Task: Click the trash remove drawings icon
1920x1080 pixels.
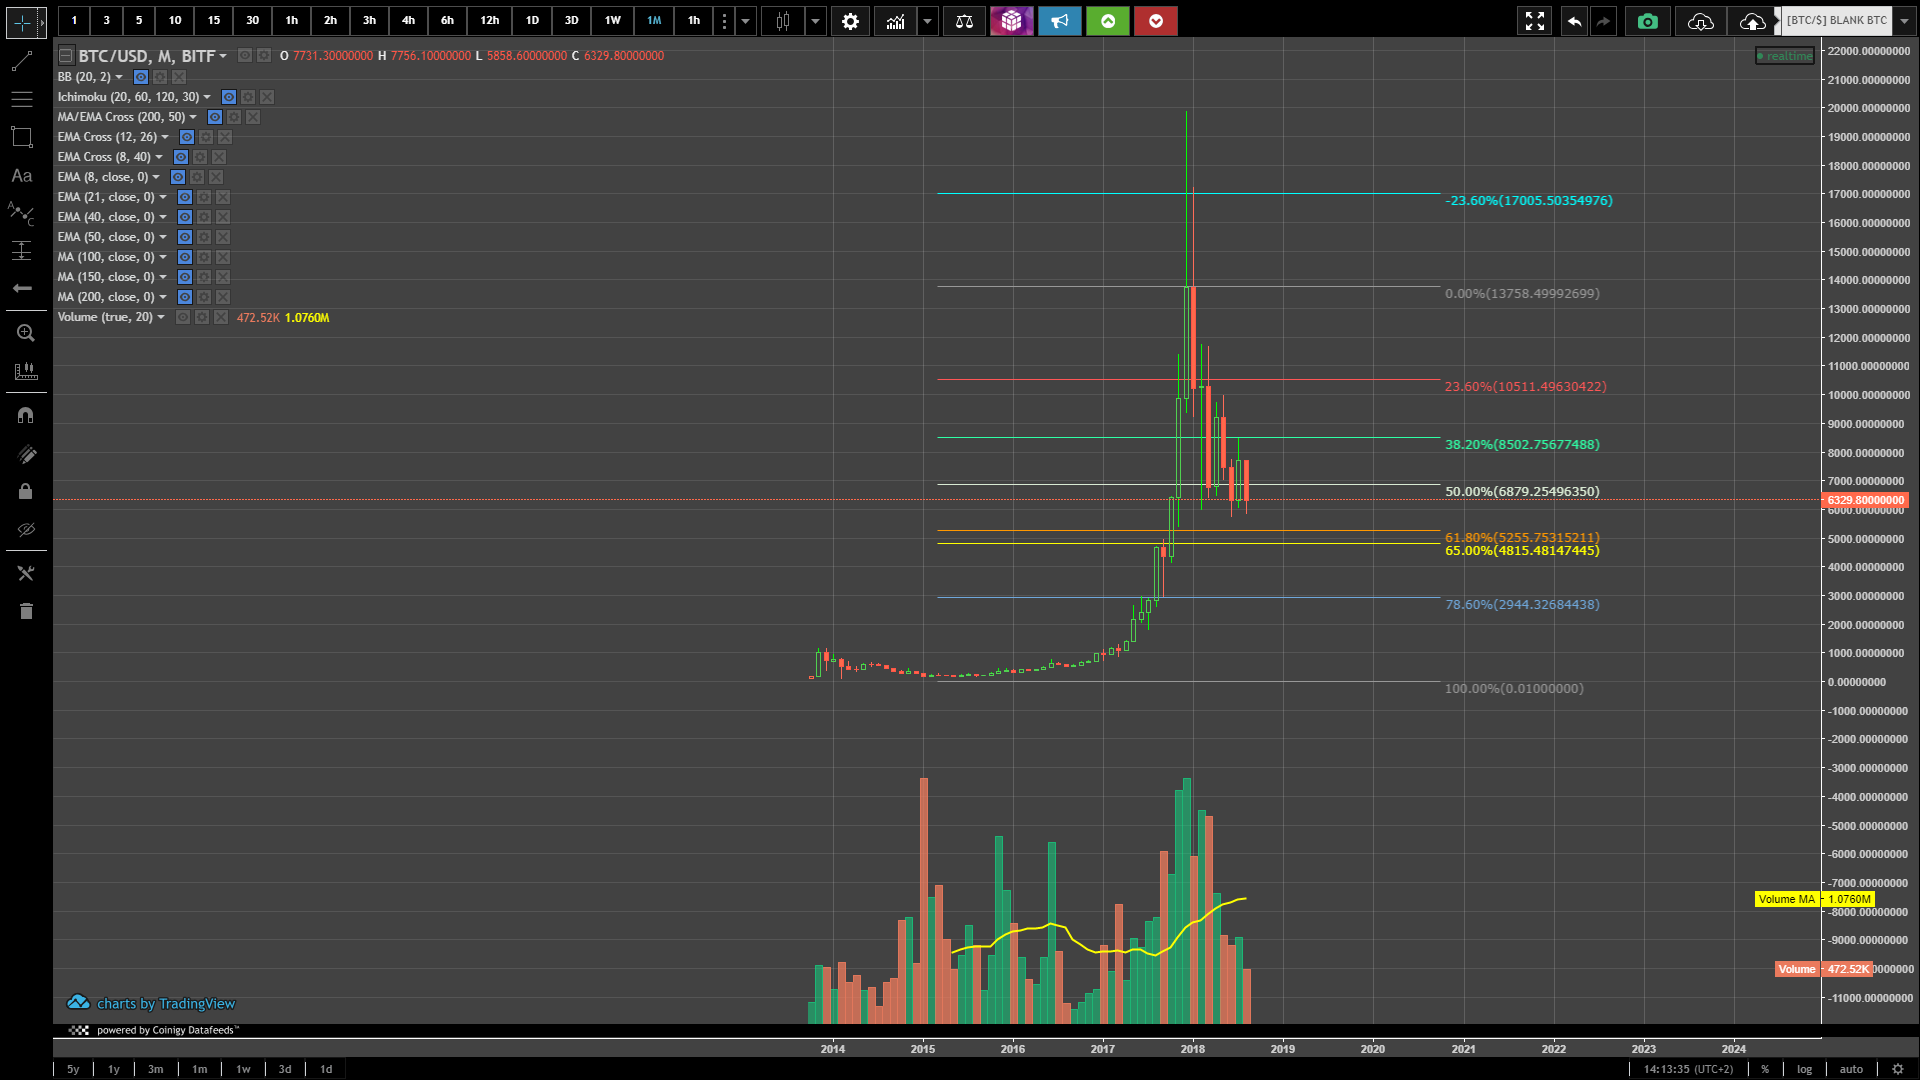Action: coord(26,611)
